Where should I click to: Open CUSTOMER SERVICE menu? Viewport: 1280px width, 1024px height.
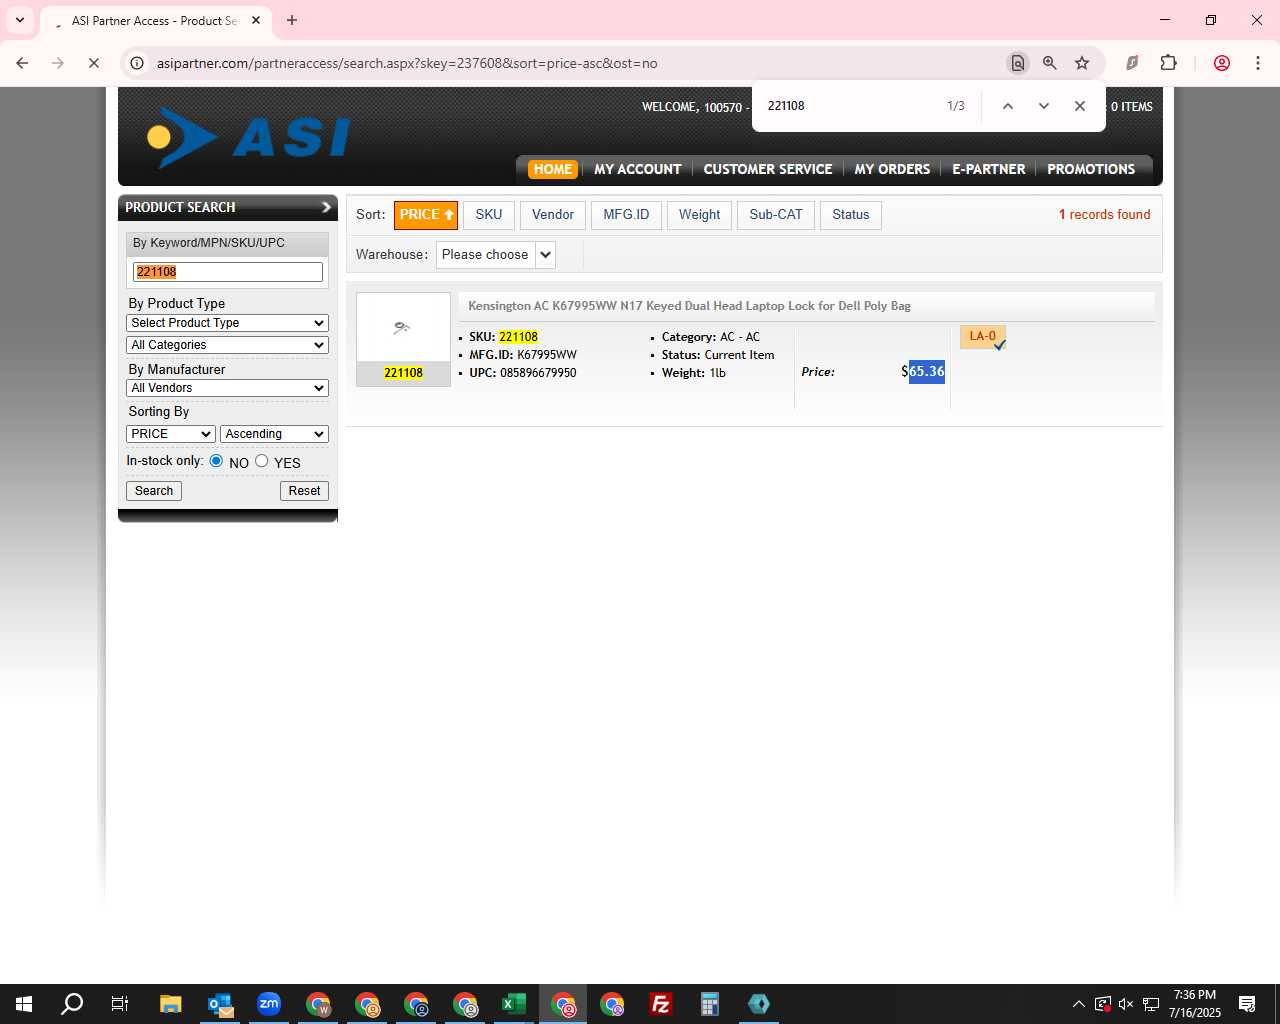[x=768, y=169]
